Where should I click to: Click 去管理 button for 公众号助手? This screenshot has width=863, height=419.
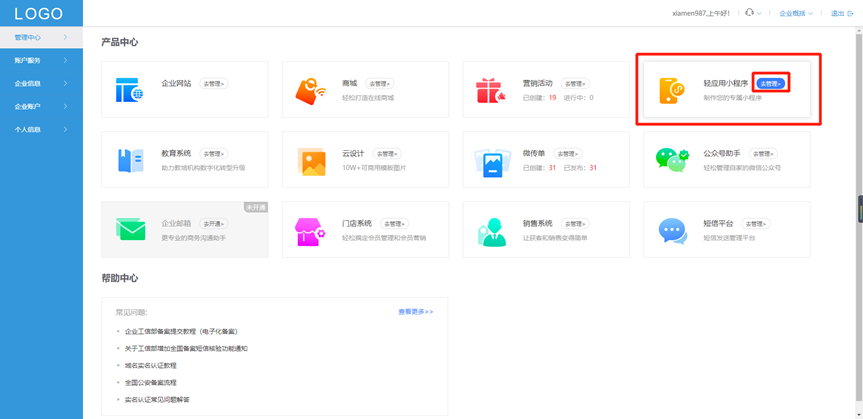(x=763, y=154)
